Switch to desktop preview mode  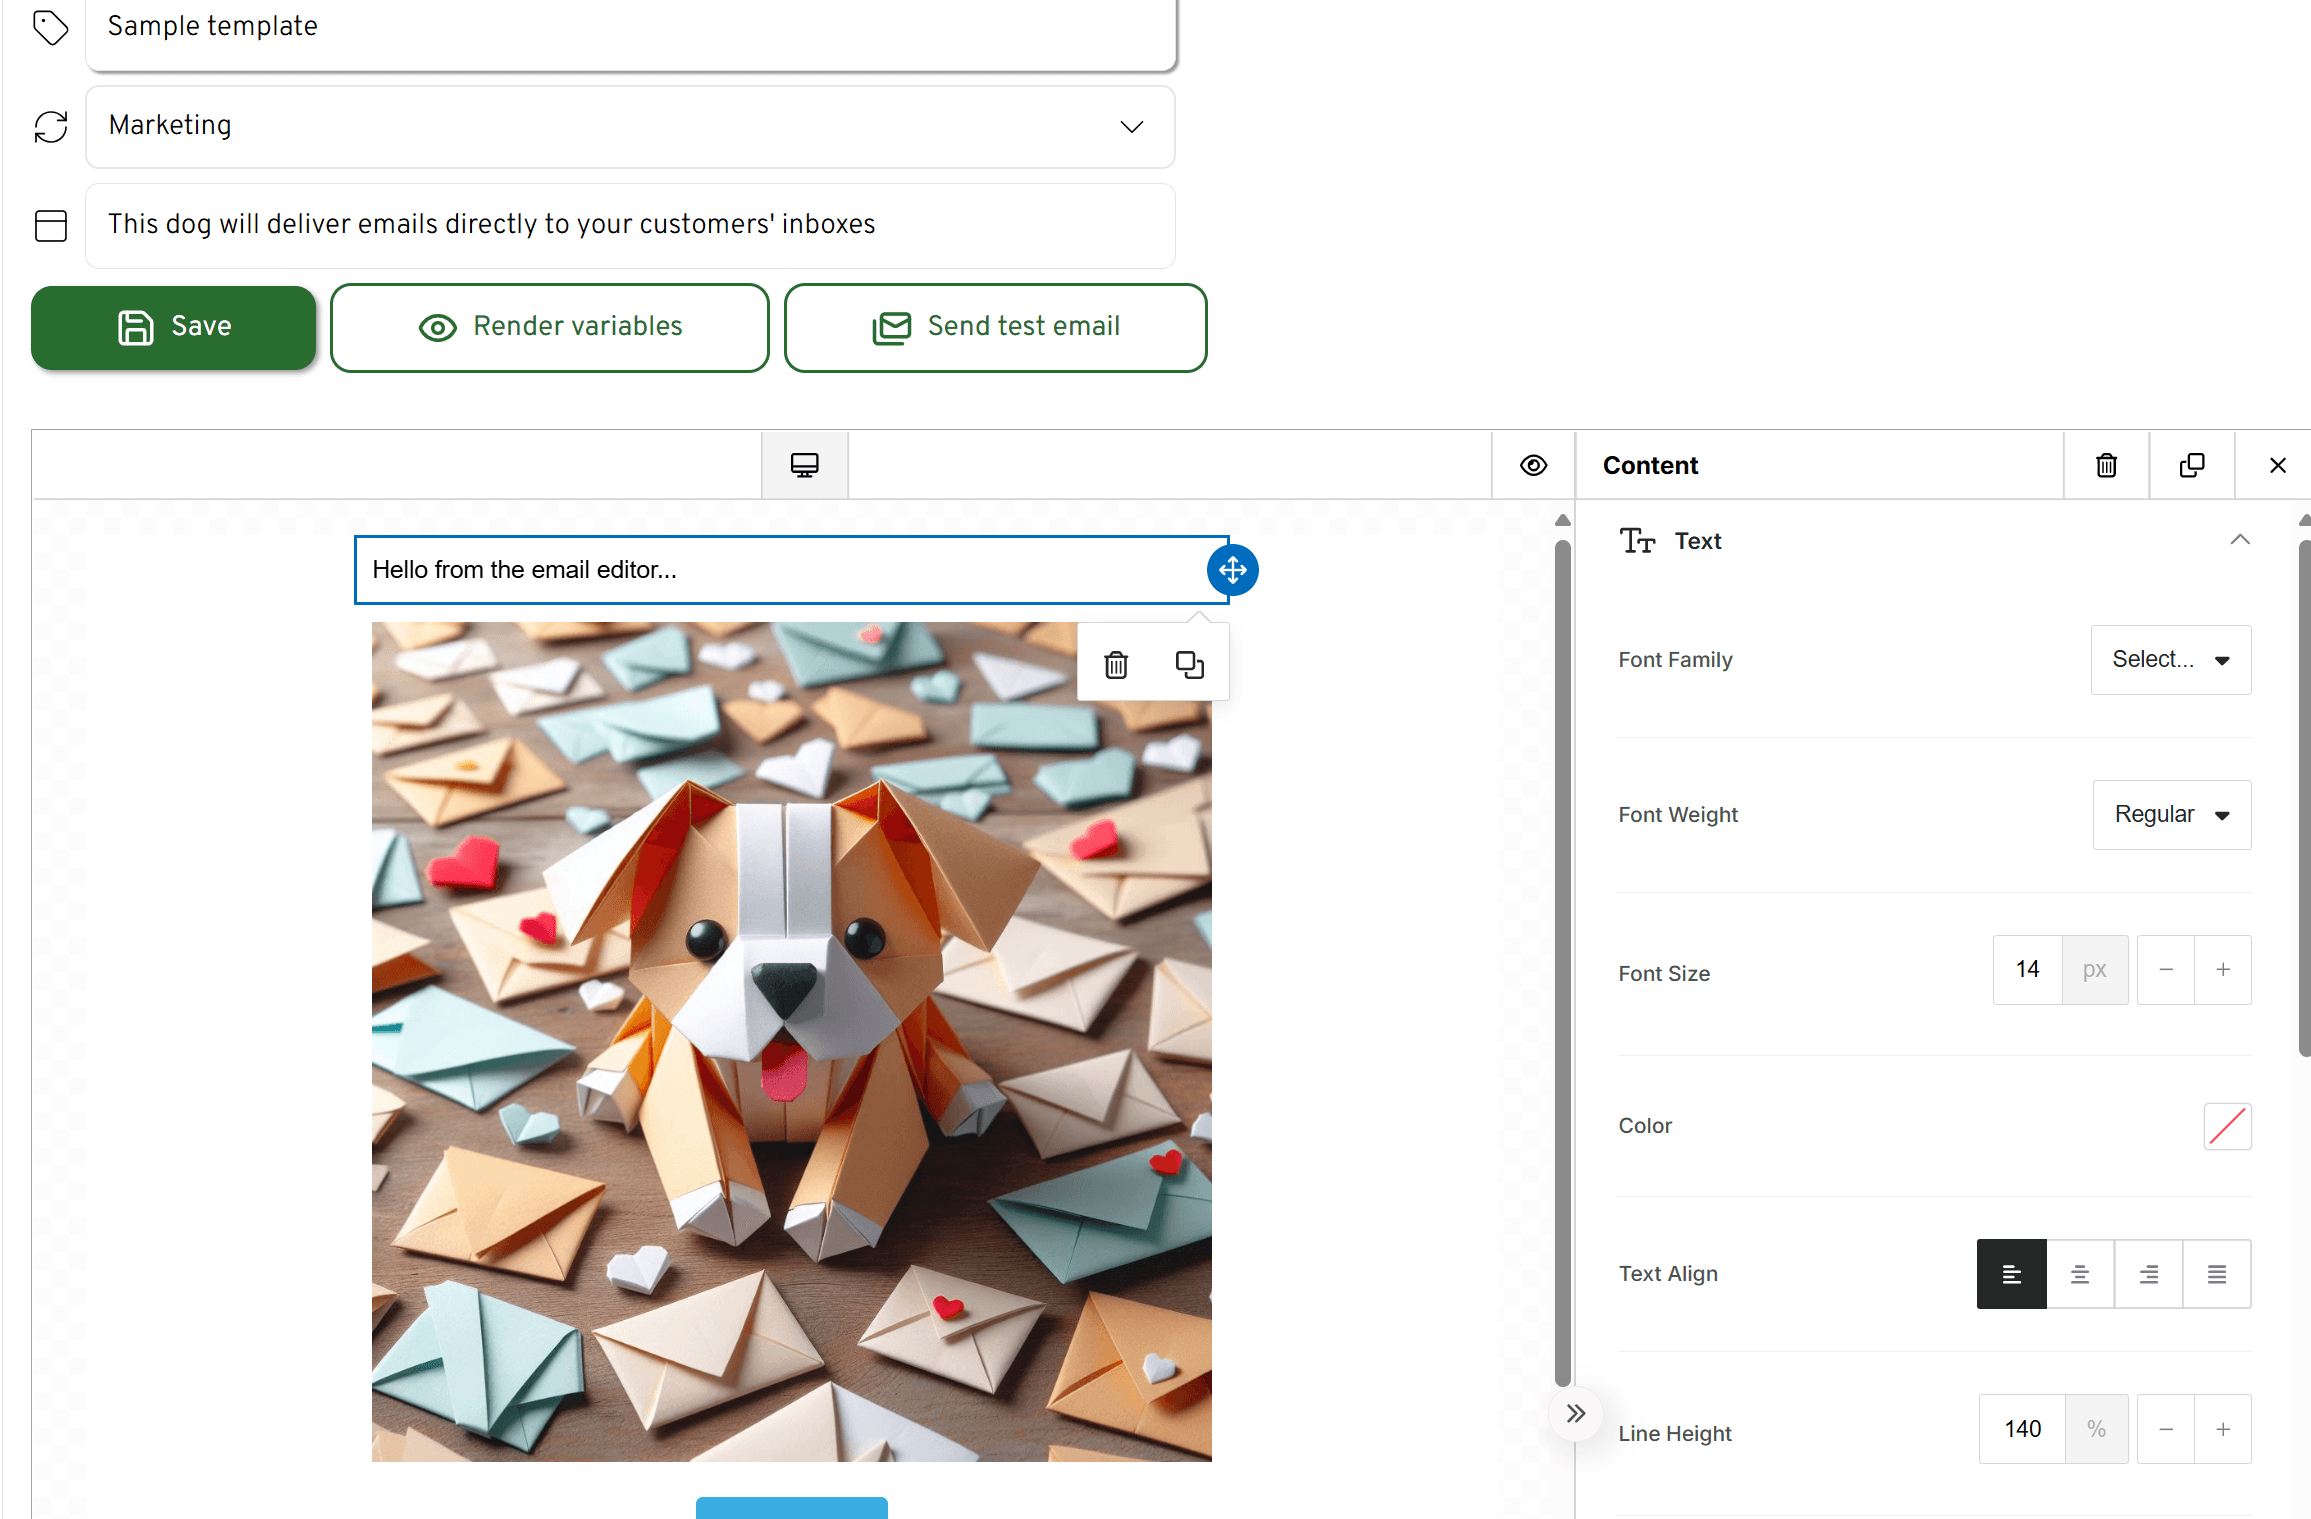803,464
